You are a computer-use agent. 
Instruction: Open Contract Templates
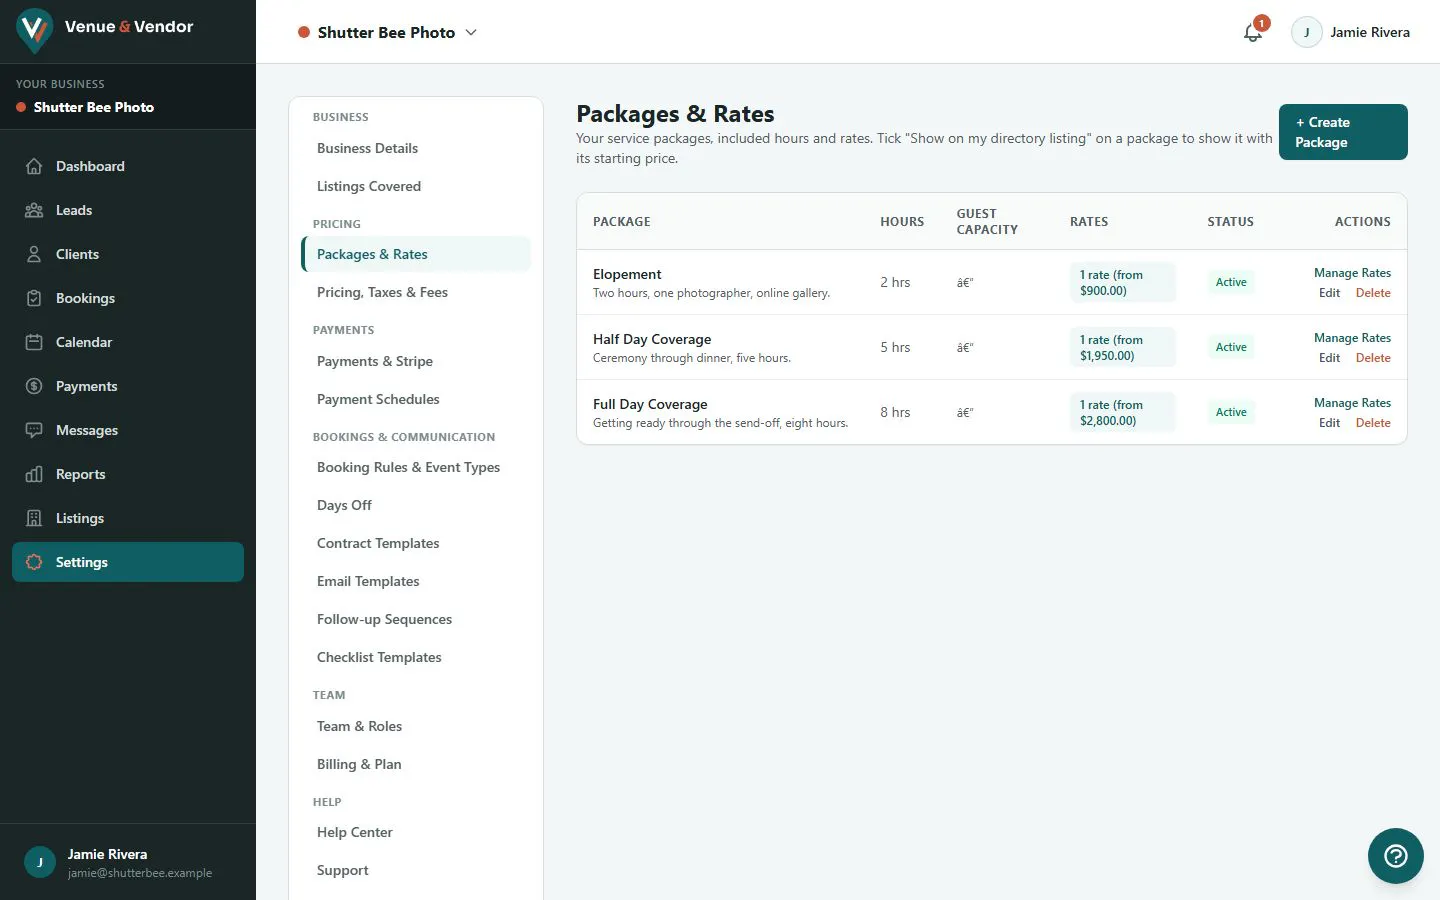point(416,543)
